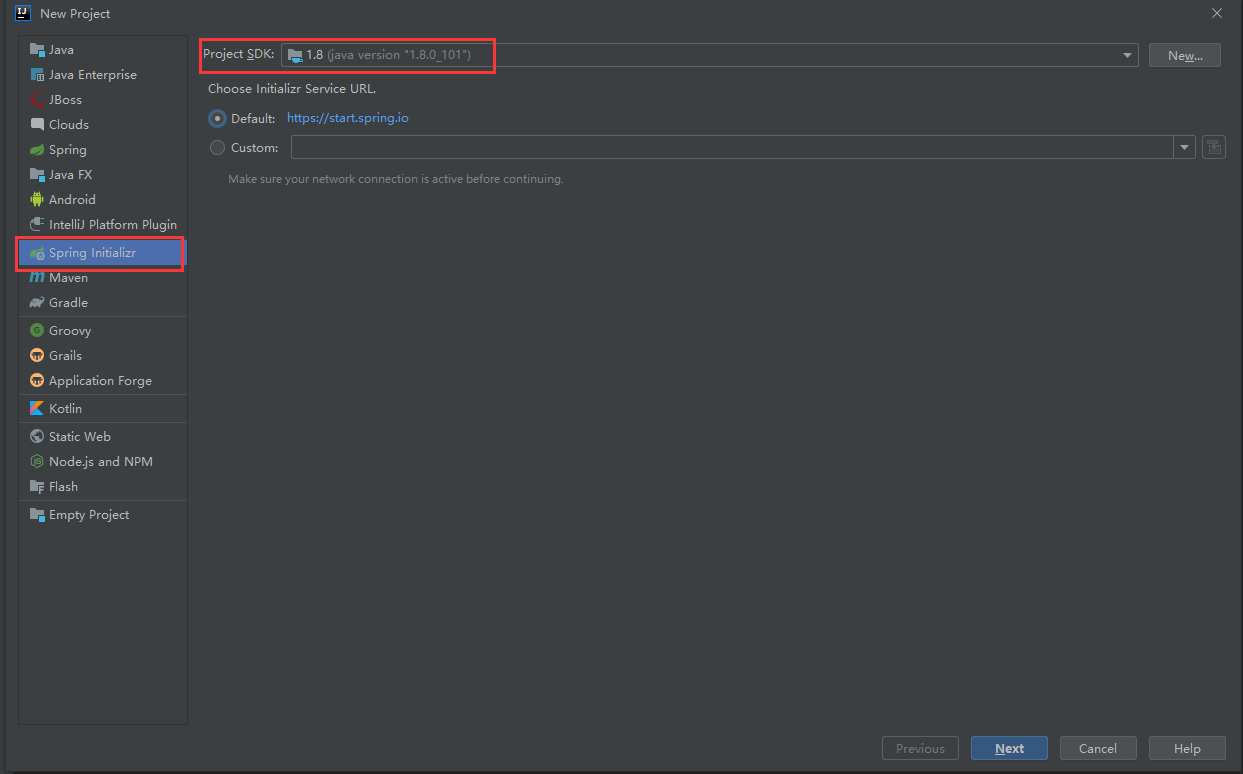The height and width of the screenshot is (774, 1243).
Task: Click the Next button
Action: pyautogui.click(x=1009, y=748)
